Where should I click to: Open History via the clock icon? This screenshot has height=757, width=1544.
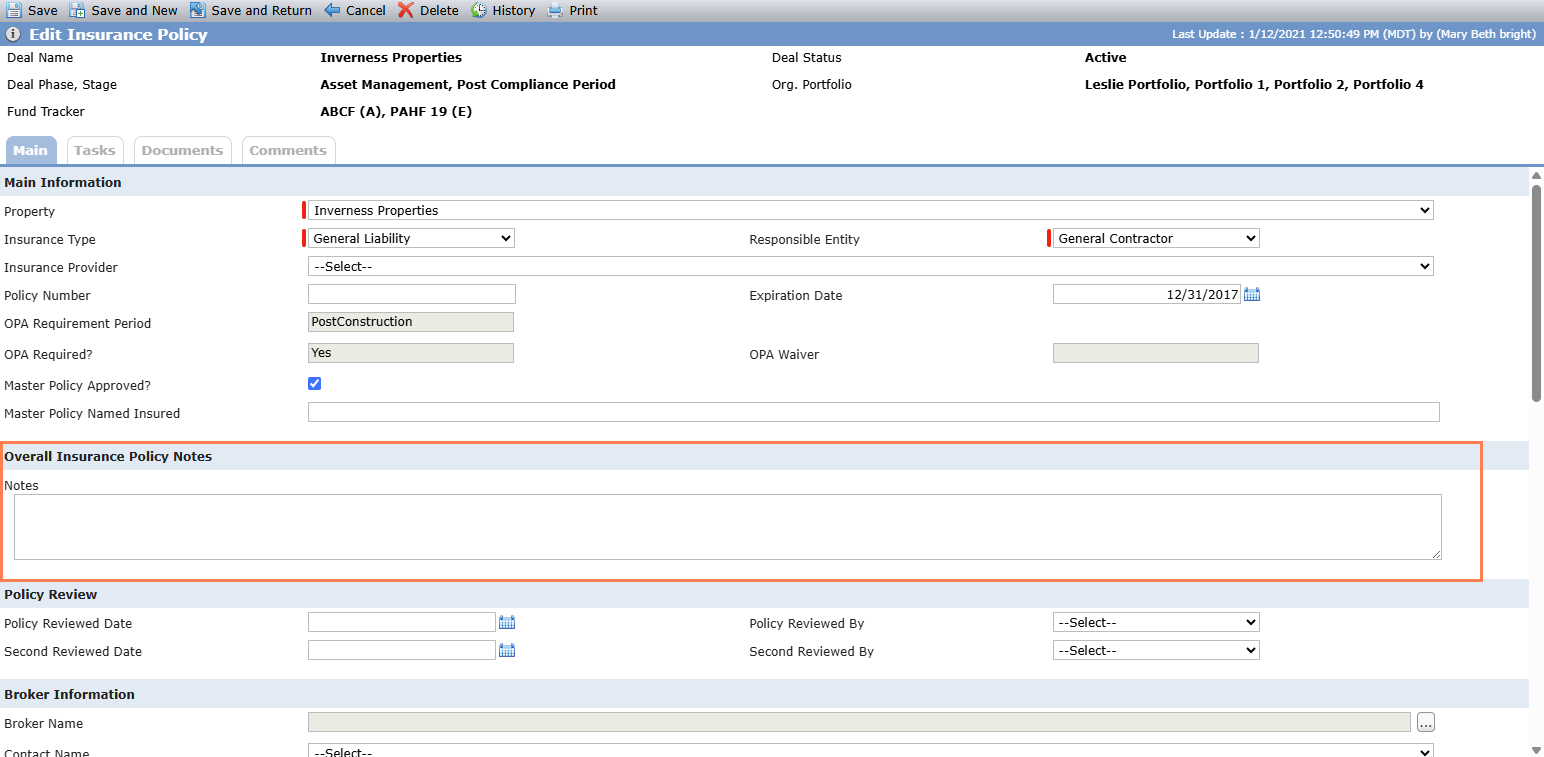[x=479, y=10]
